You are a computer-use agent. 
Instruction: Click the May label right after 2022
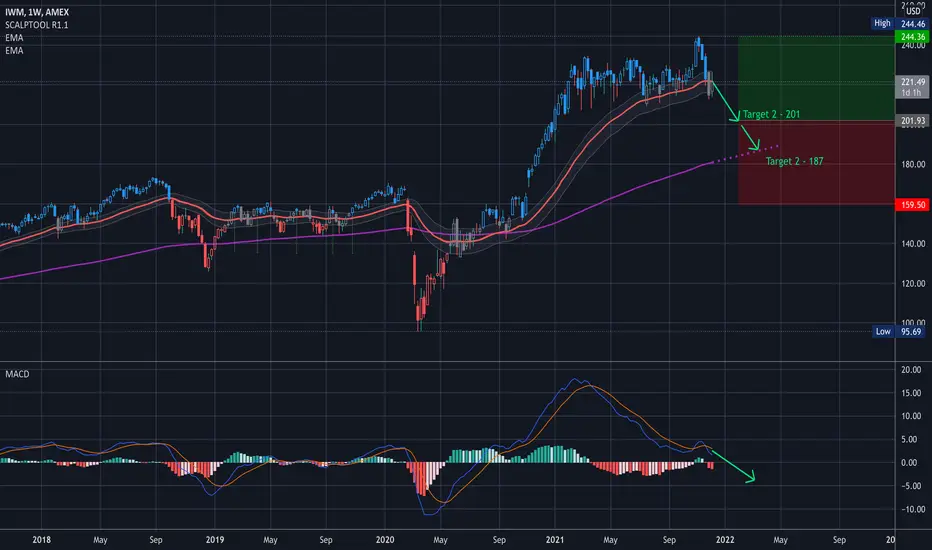click(x=780, y=540)
